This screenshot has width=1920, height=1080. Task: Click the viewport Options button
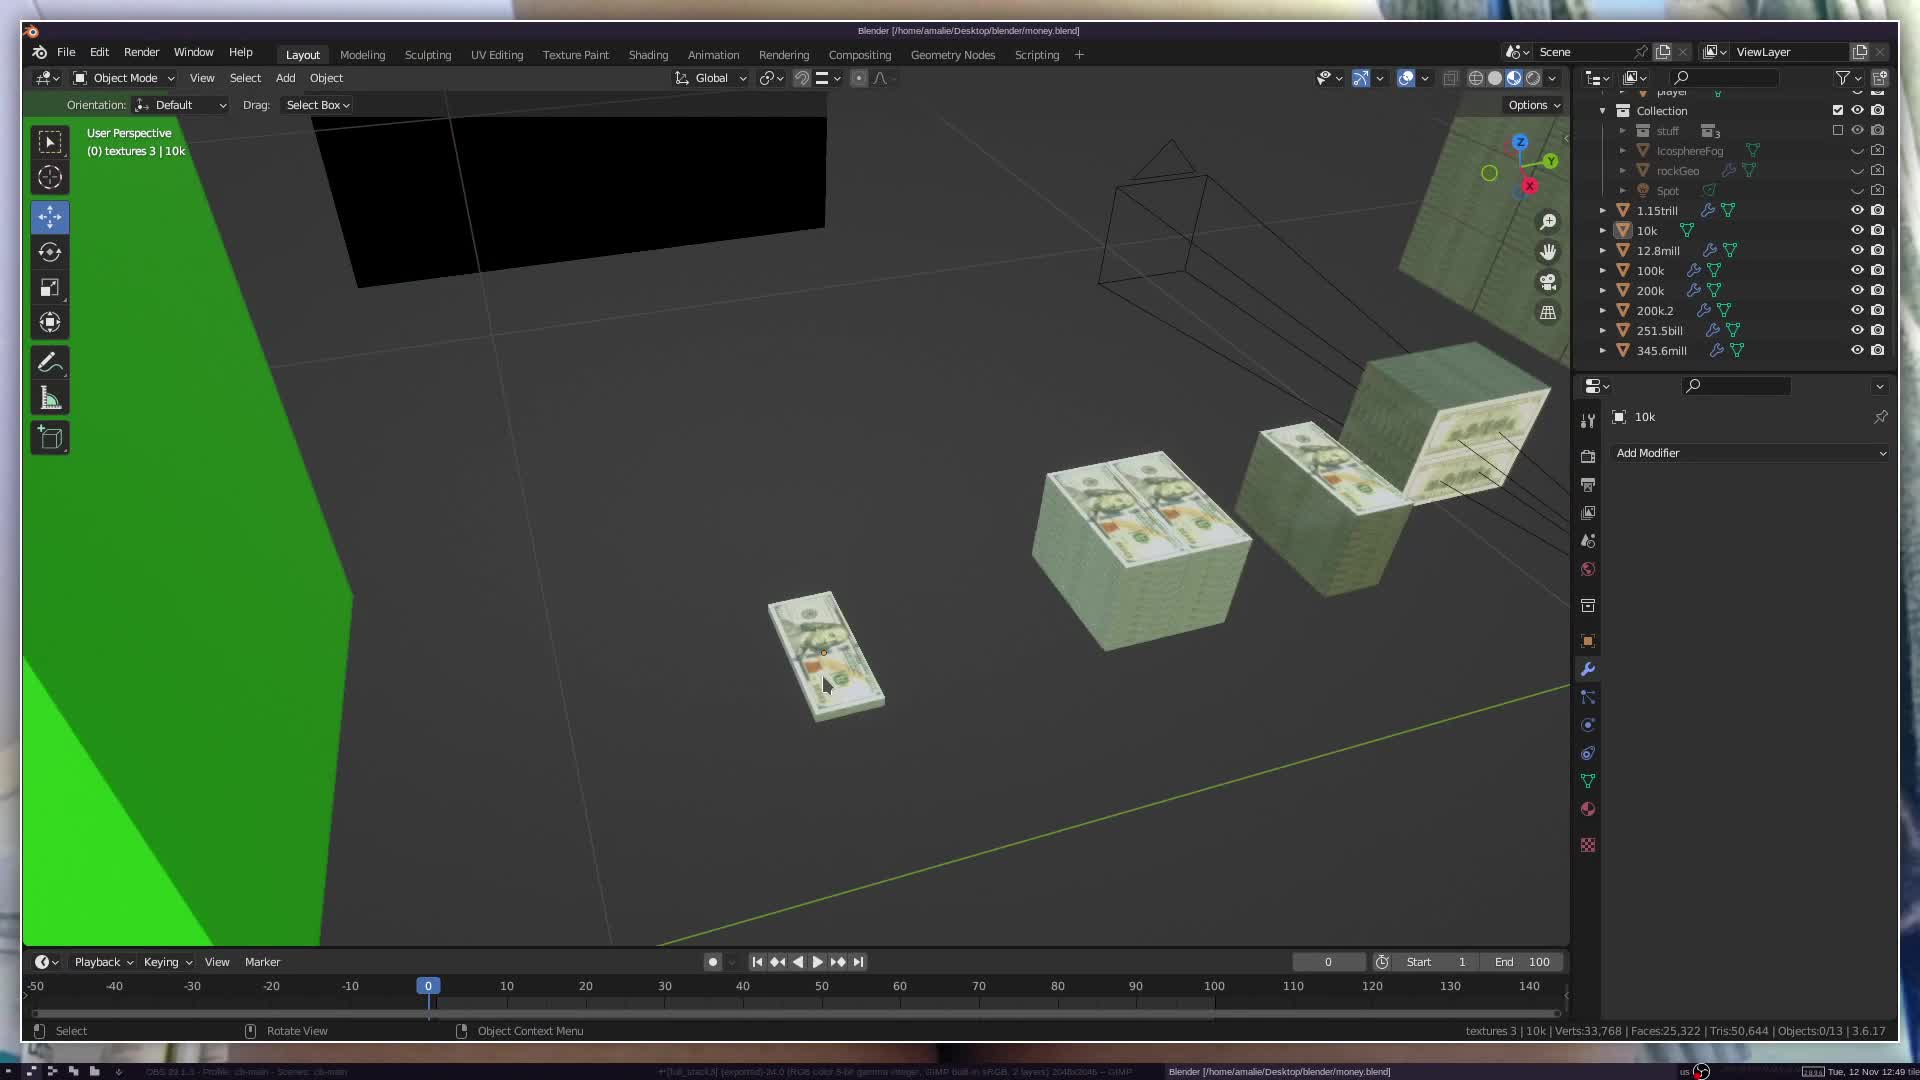(1533, 105)
